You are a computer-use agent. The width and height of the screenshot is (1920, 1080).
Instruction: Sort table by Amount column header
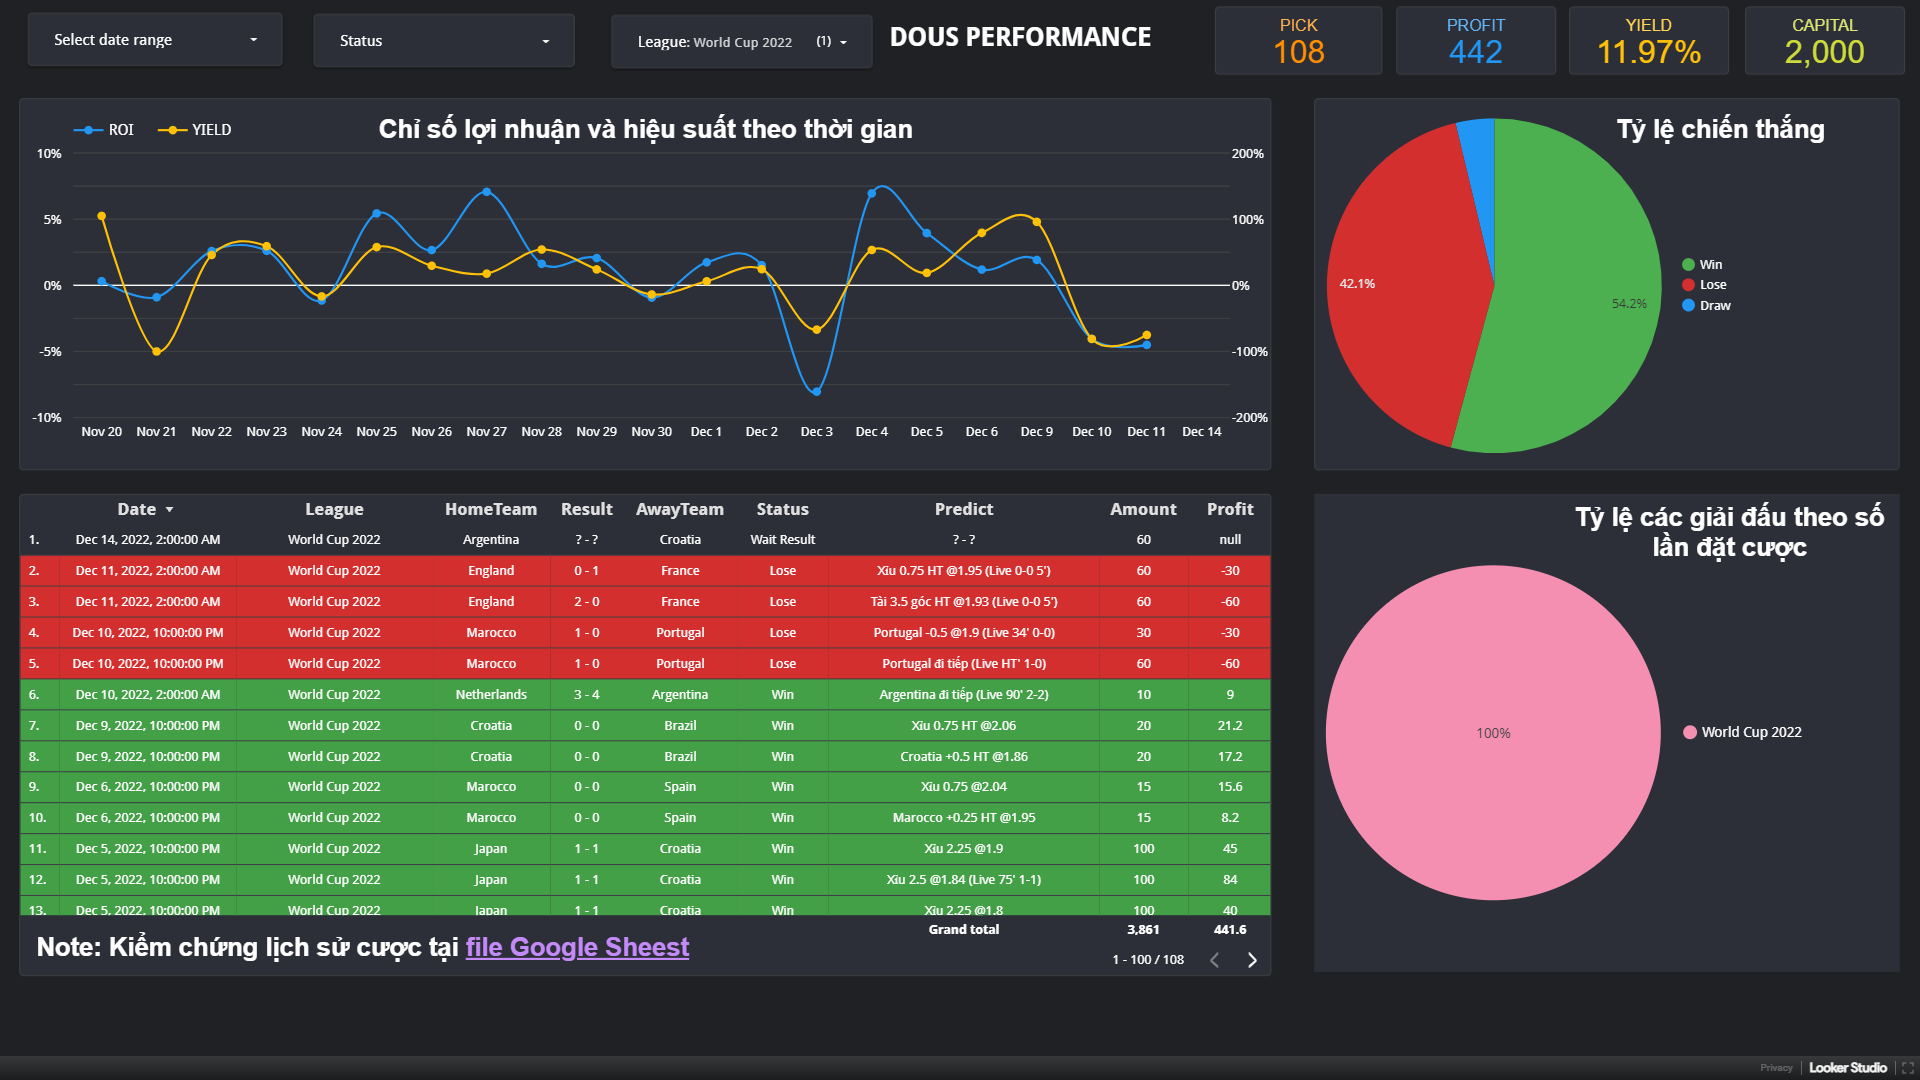click(x=1142, y=509)
